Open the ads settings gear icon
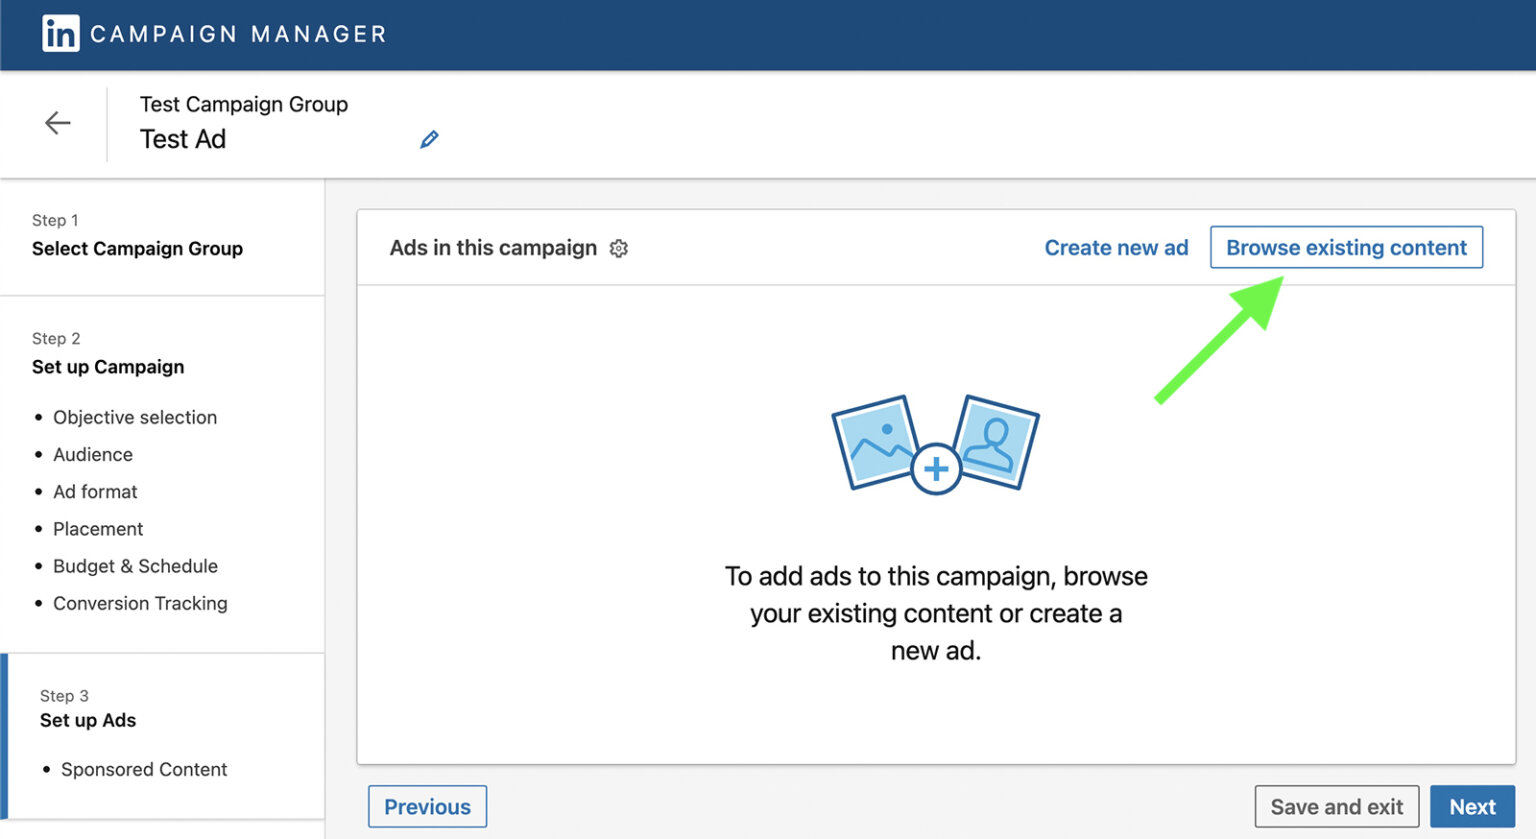 tap(619, 248)
